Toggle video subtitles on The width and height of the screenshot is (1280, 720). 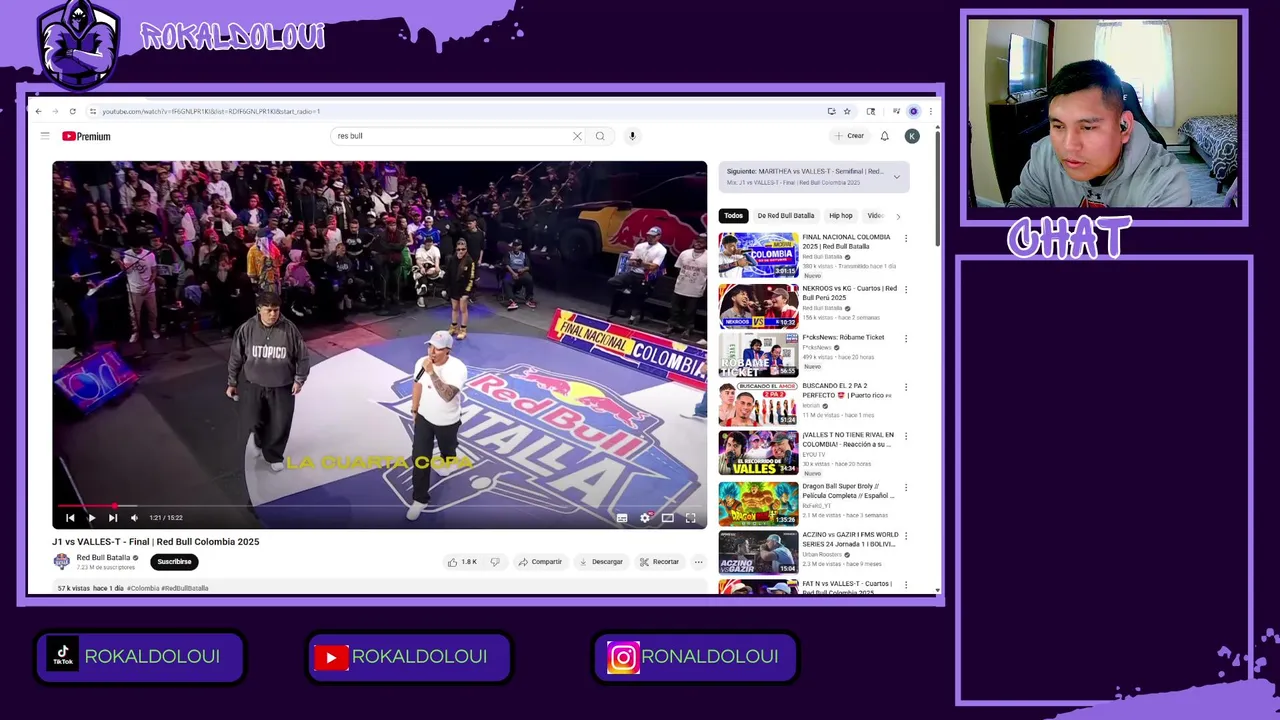click(622, 518)
